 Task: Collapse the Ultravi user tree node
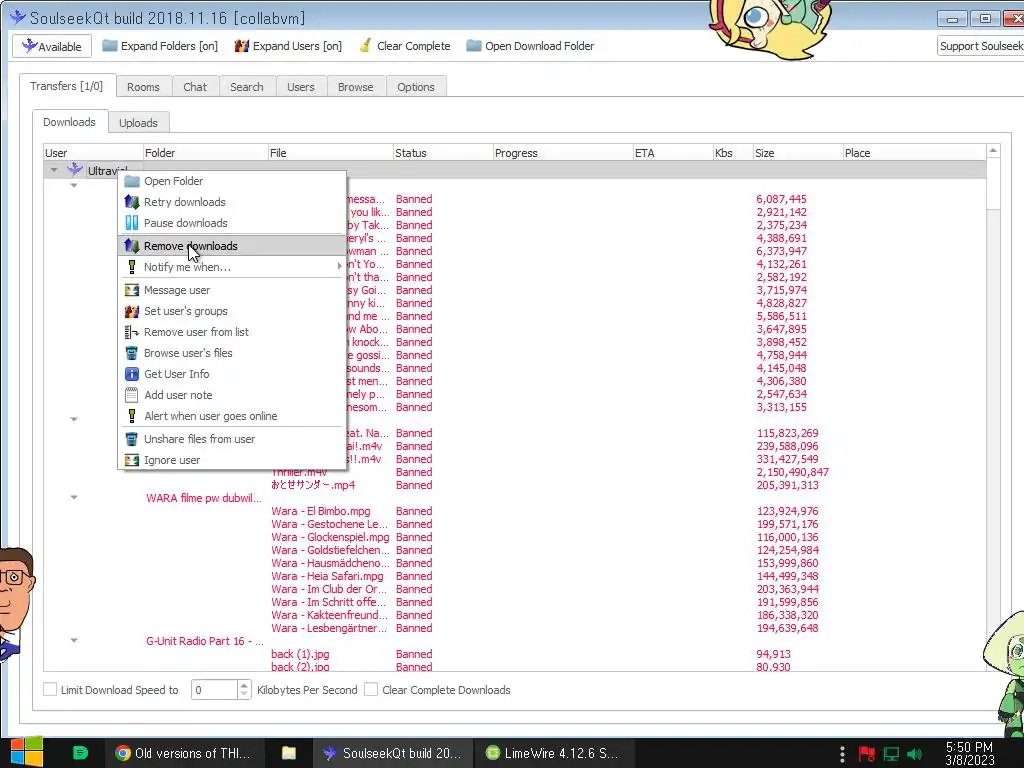(54, 170)
